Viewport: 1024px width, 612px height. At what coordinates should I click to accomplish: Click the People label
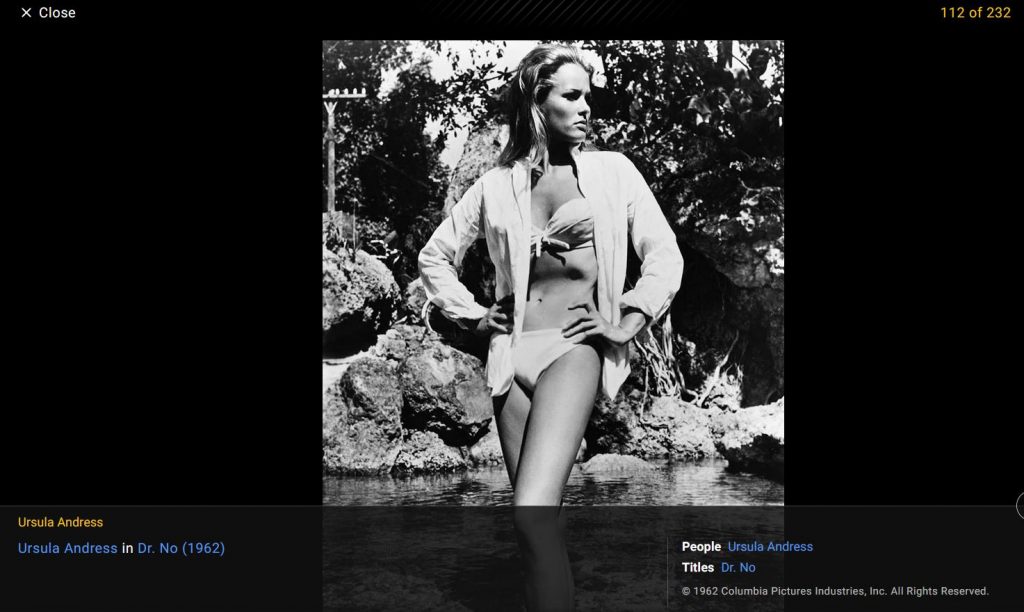(x=701, y=547)
